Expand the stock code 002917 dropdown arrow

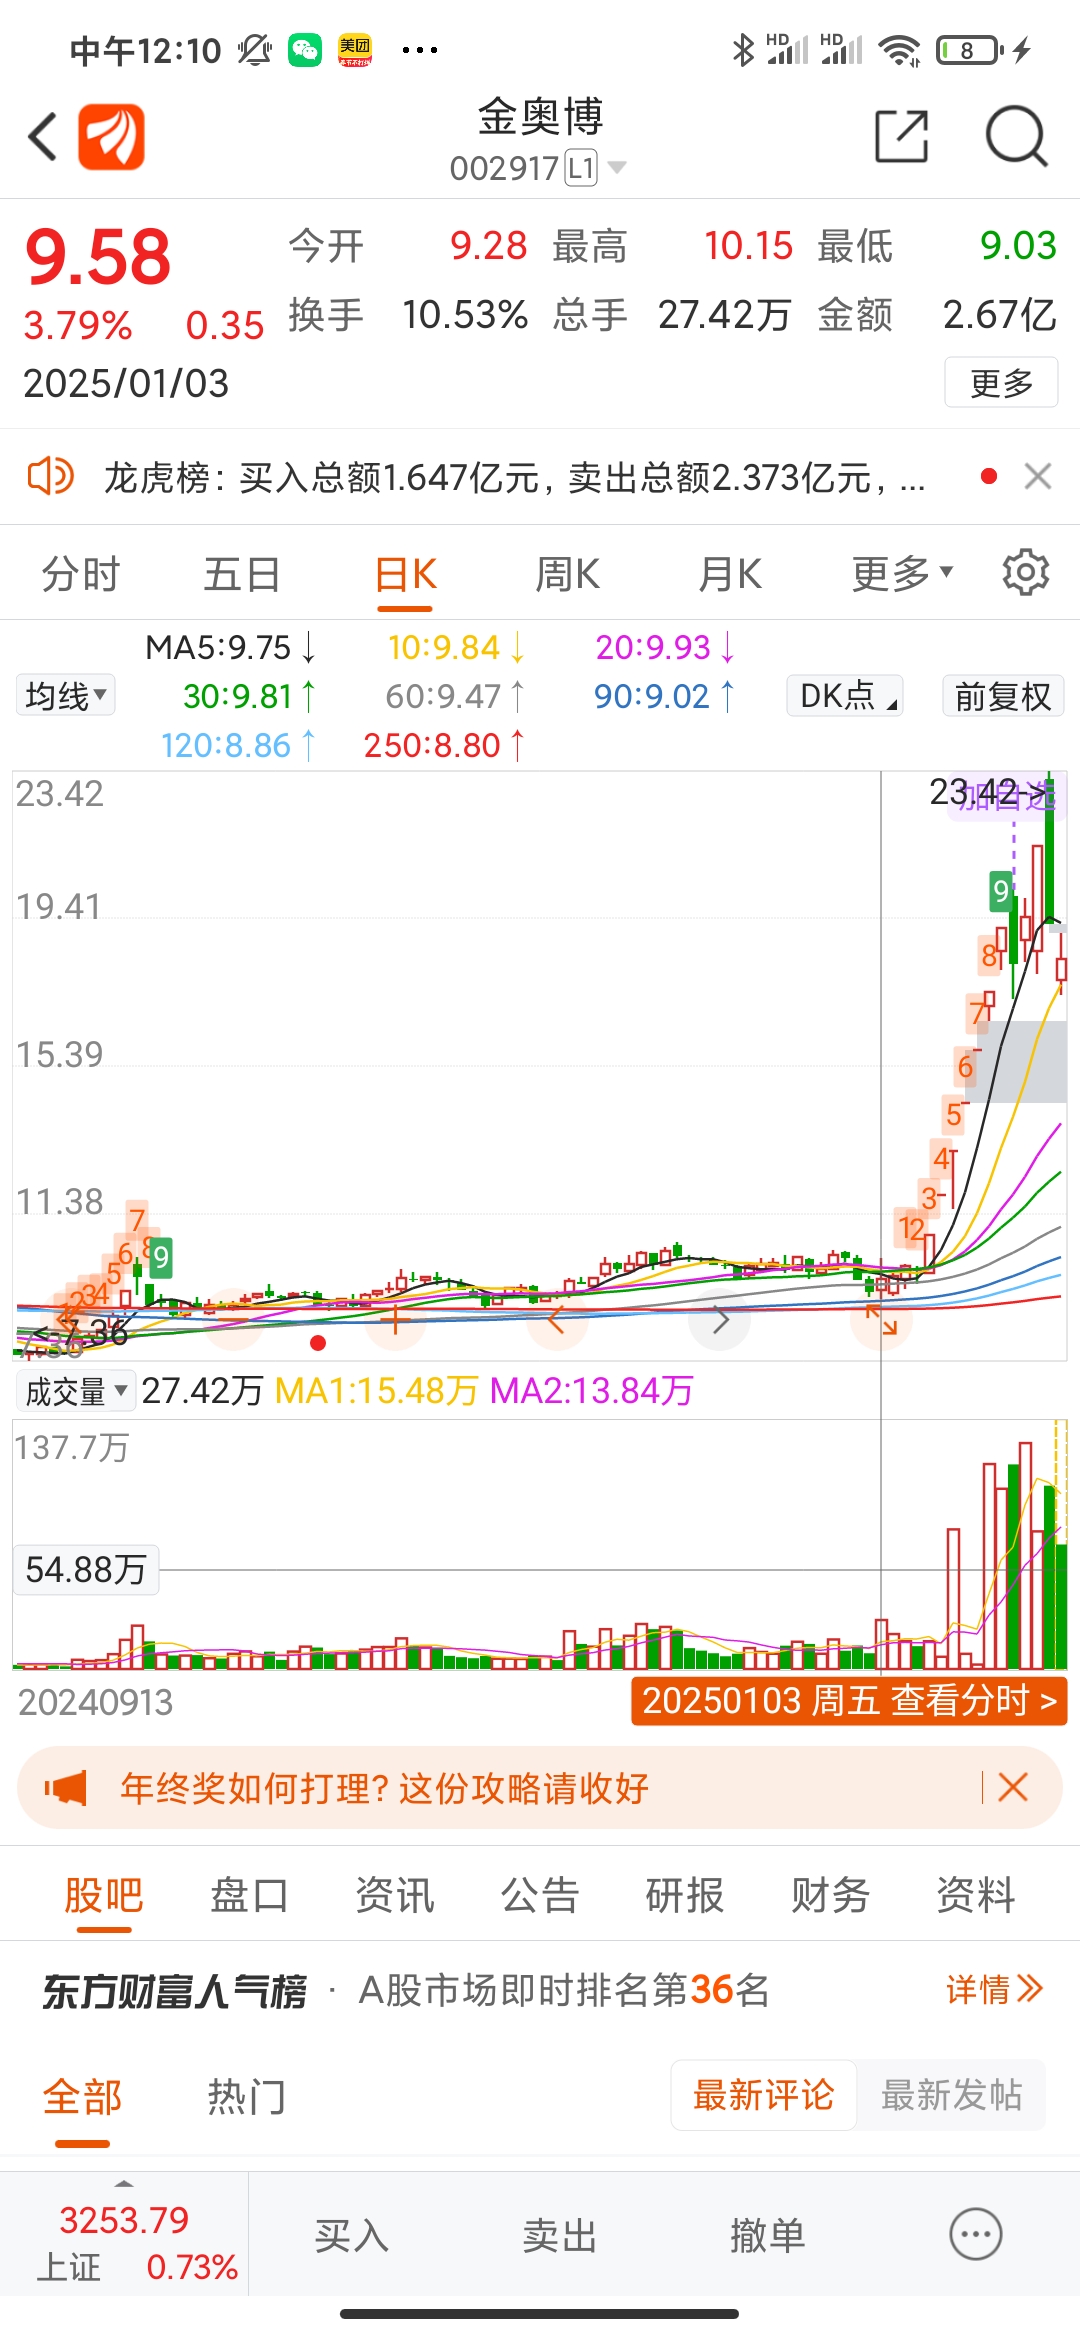[617, 167]
